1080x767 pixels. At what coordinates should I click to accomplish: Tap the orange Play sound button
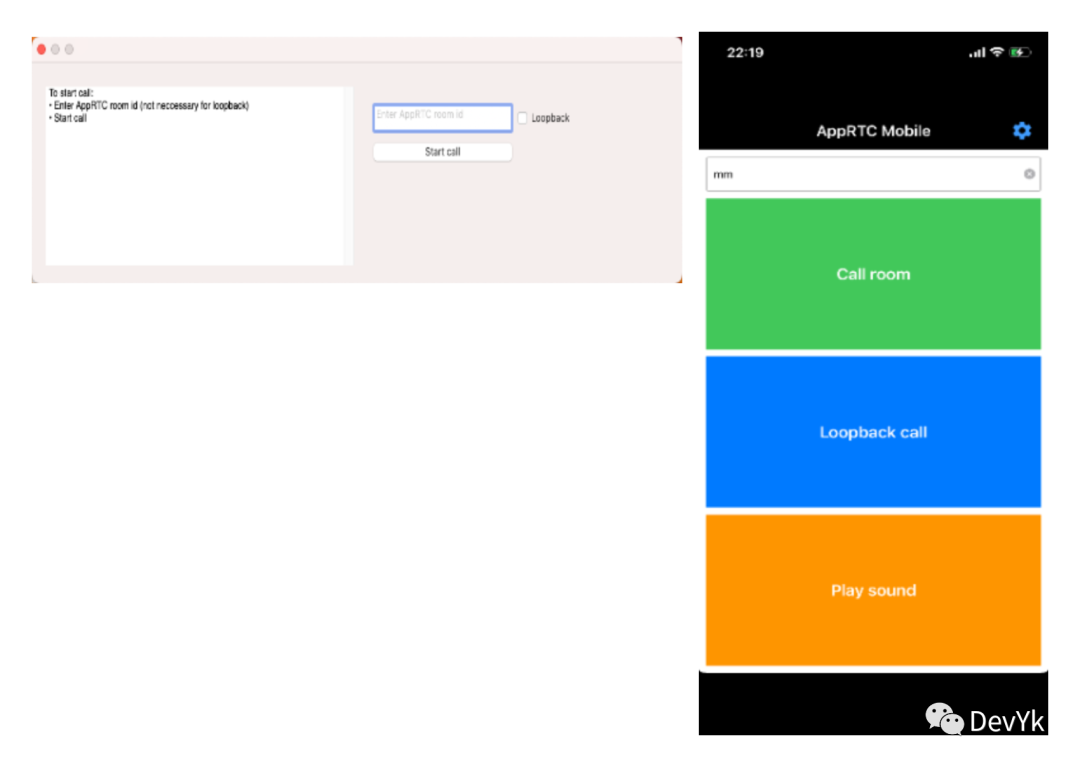pos(873,590)
